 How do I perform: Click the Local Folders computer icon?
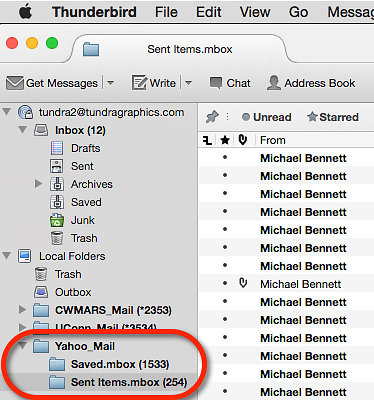(x=25, y=256)
